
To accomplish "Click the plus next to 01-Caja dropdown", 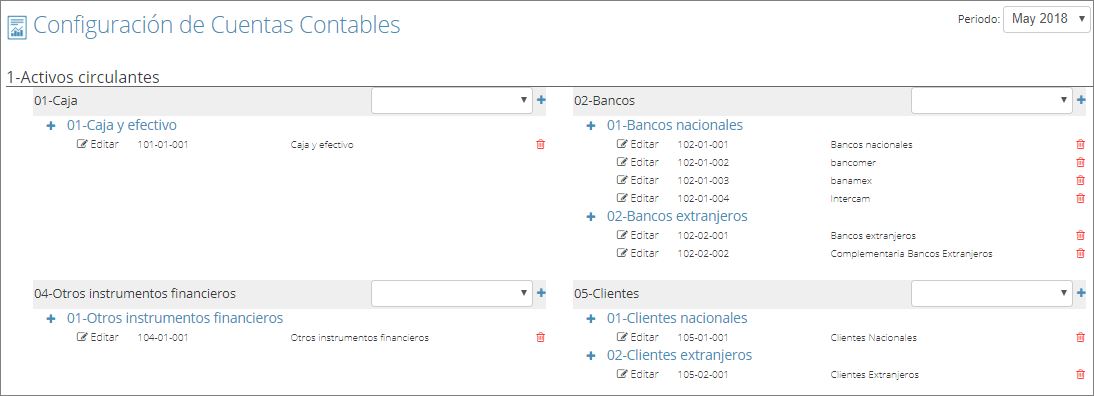I will 541,100.
